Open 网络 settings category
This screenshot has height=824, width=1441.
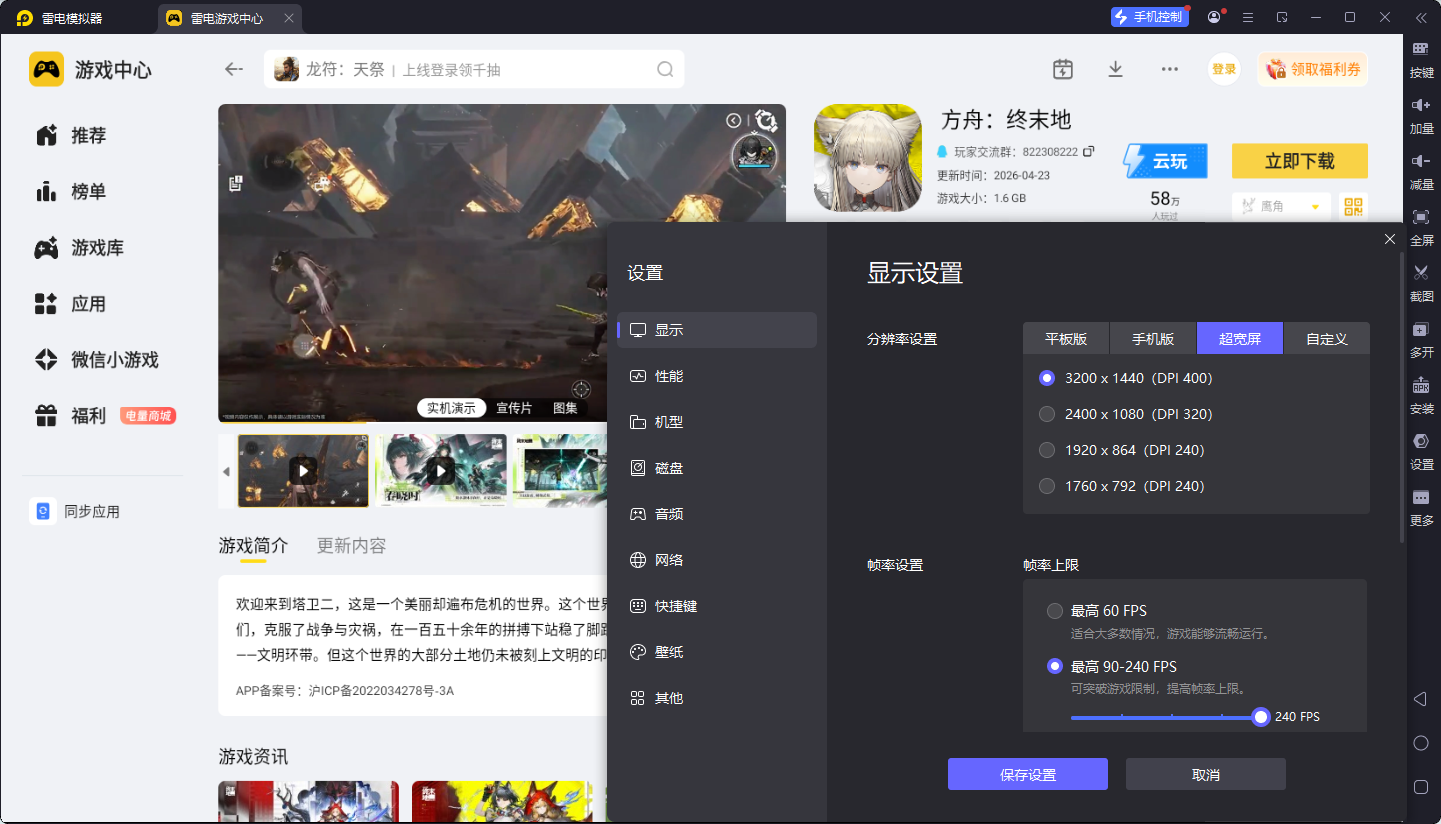[717, 560]
